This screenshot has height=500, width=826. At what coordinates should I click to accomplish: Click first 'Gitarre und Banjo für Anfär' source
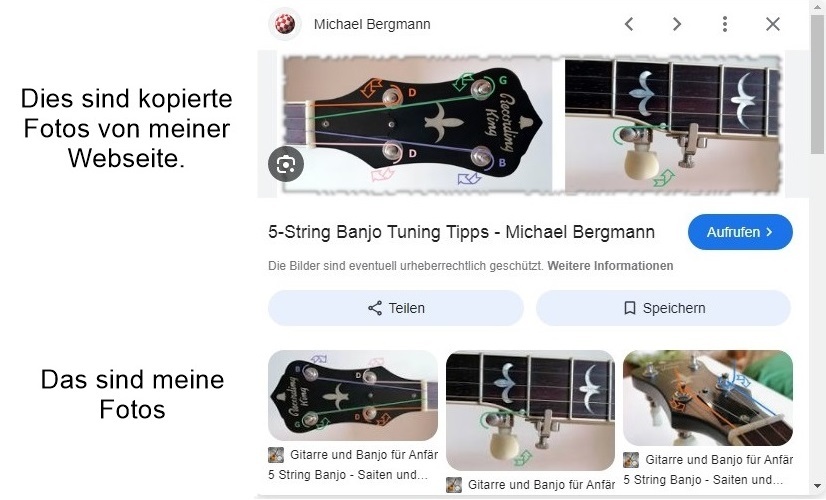pos(363,455)
